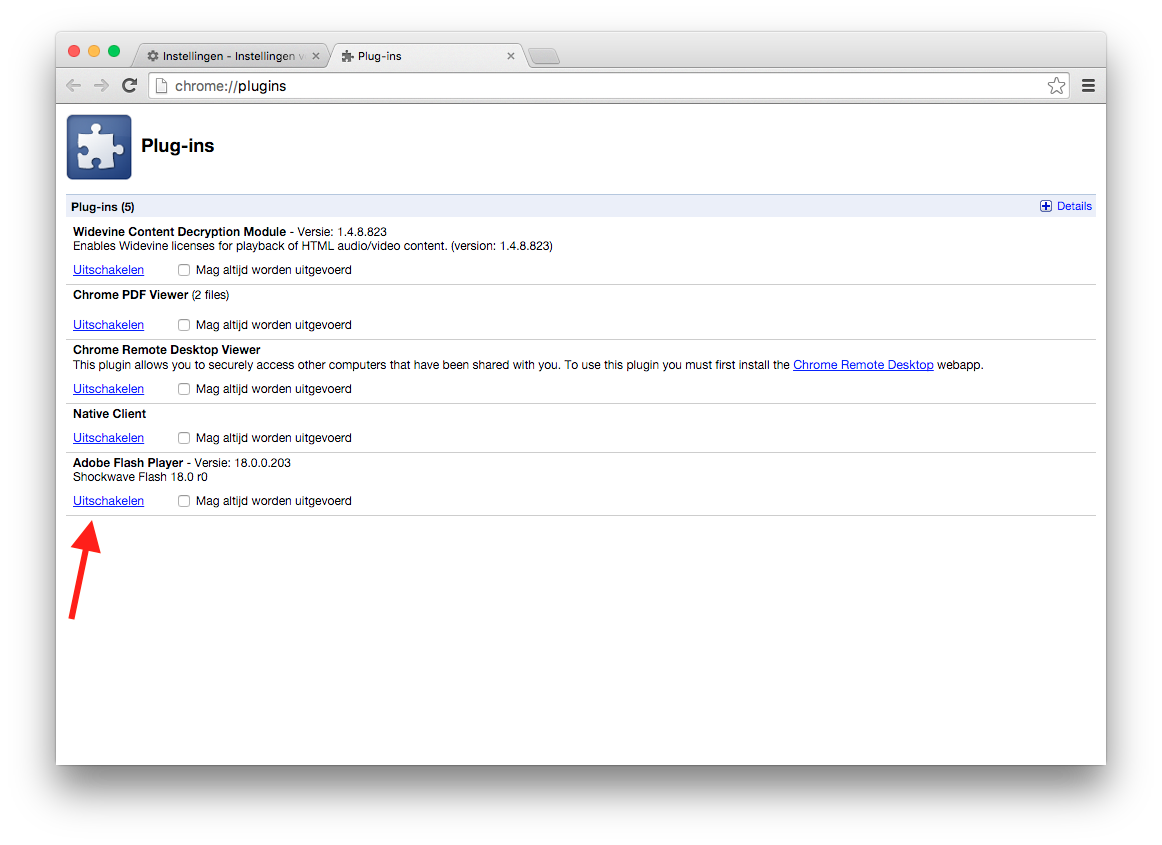Click the browser forward arrow
Screen dimensions: 1162x845
[x=101, y=86]
